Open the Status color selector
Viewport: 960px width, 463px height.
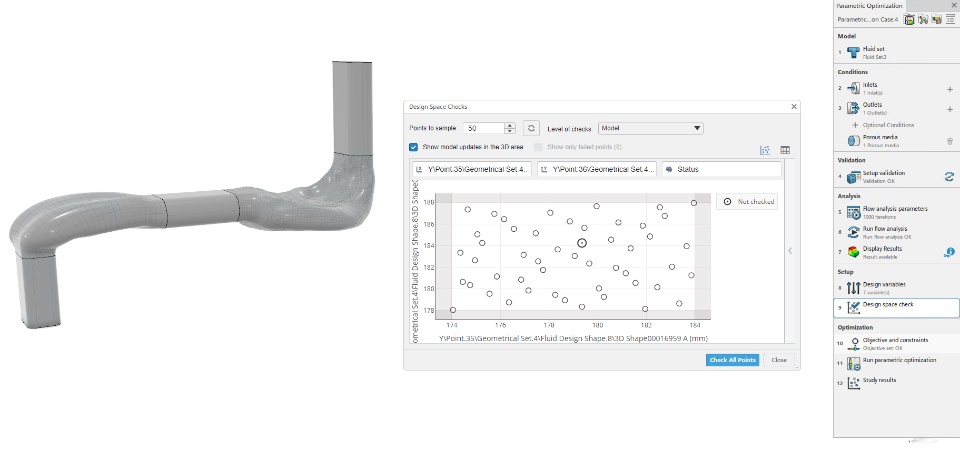722,169
